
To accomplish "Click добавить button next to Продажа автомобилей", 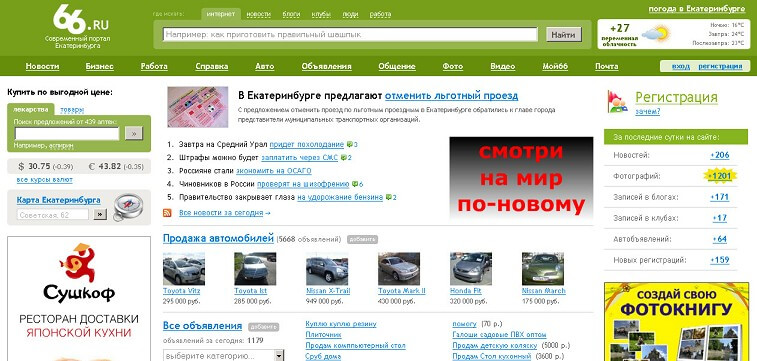I will (x=362, y=239).
